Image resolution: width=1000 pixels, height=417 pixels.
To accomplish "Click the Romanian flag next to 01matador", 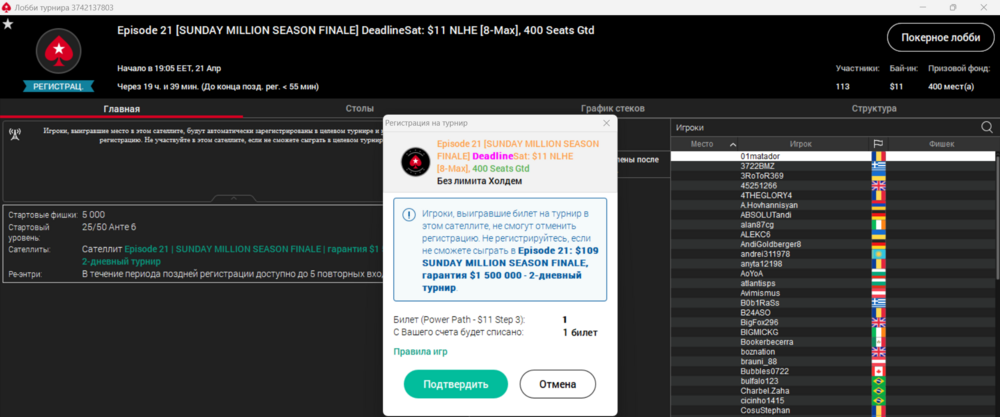I will click(878, 156).
